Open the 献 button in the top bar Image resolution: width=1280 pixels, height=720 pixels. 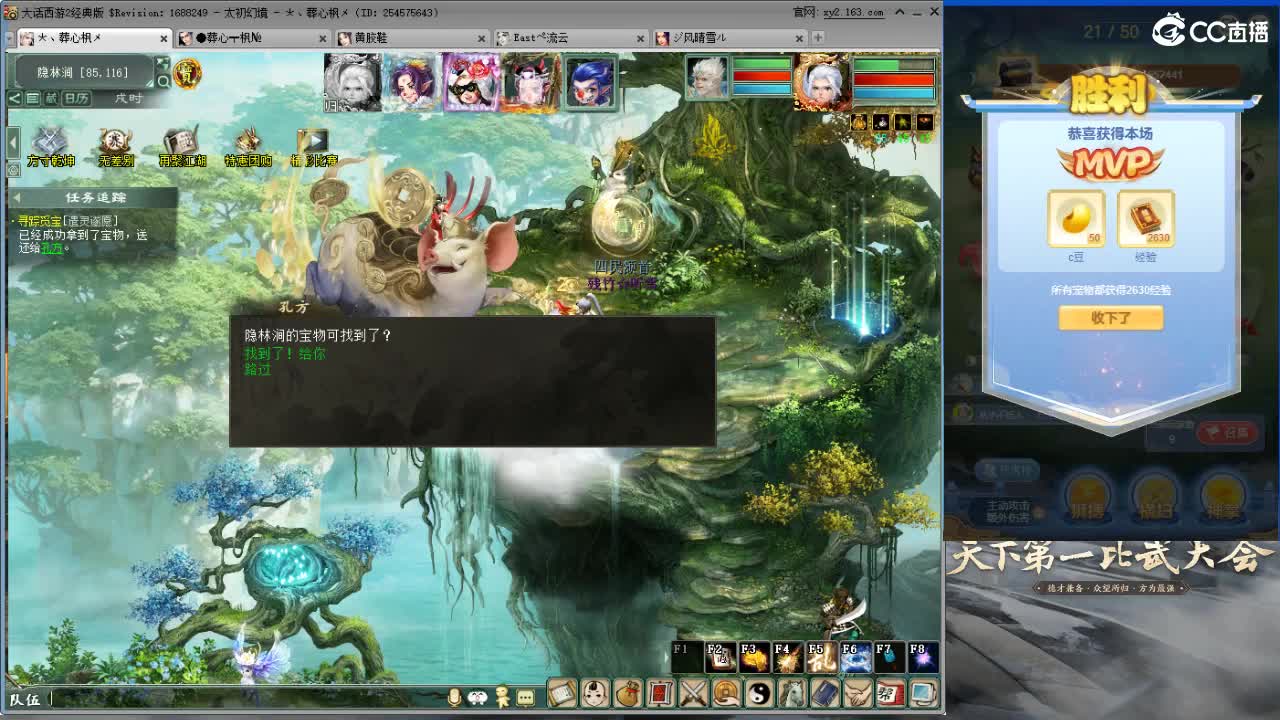50,98
